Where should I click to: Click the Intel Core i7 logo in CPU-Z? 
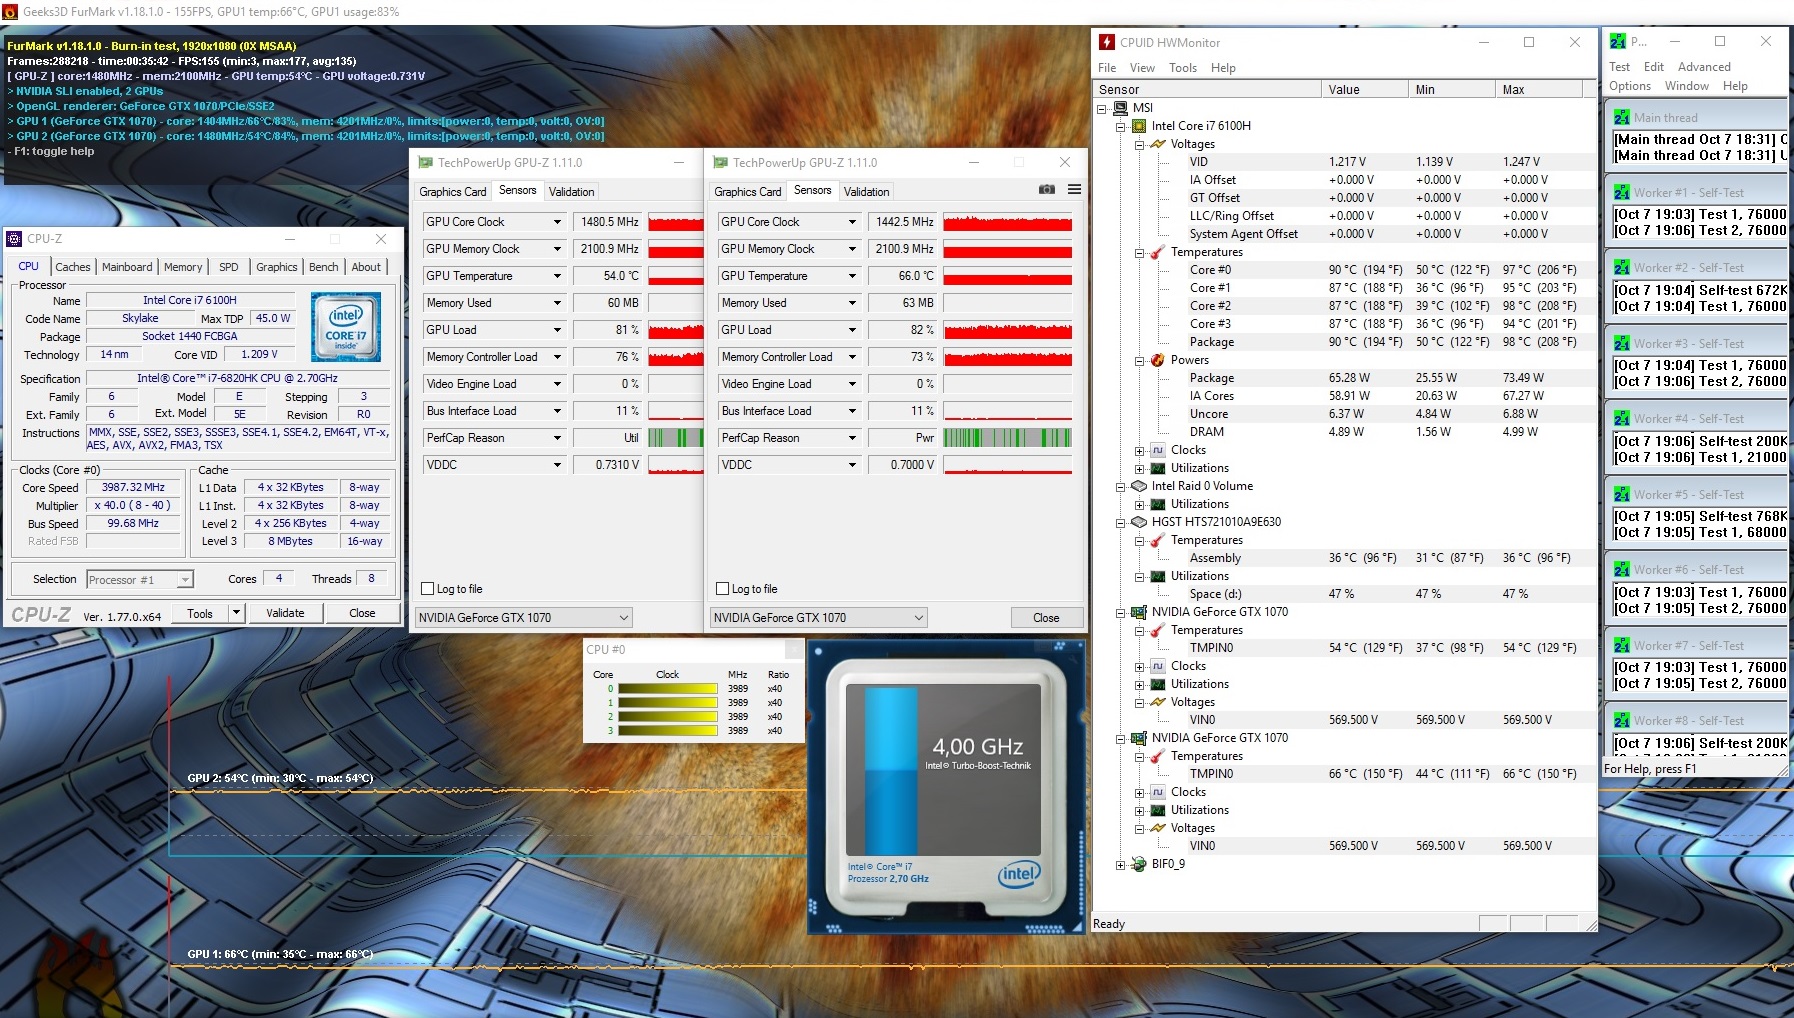pos(346,327)
